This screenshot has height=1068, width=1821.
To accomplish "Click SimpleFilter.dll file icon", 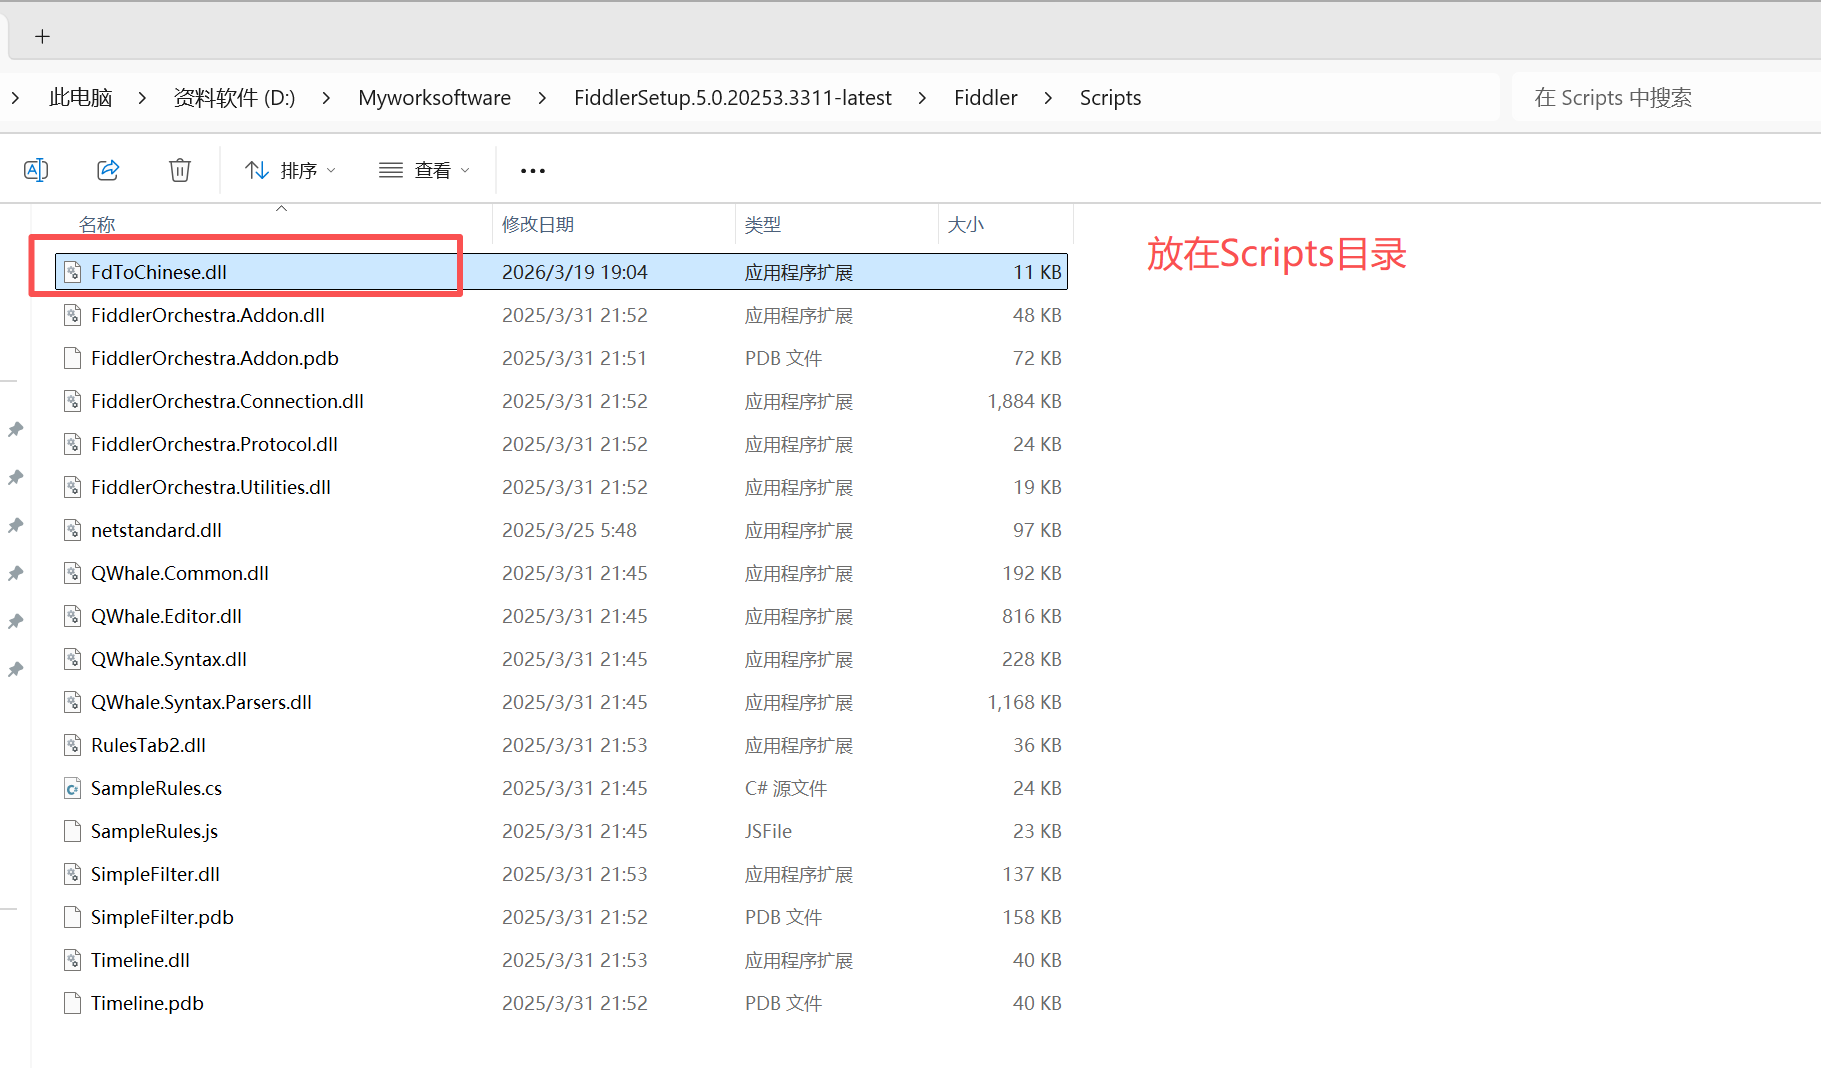I will pyautogui.click(x=72, y=874).
